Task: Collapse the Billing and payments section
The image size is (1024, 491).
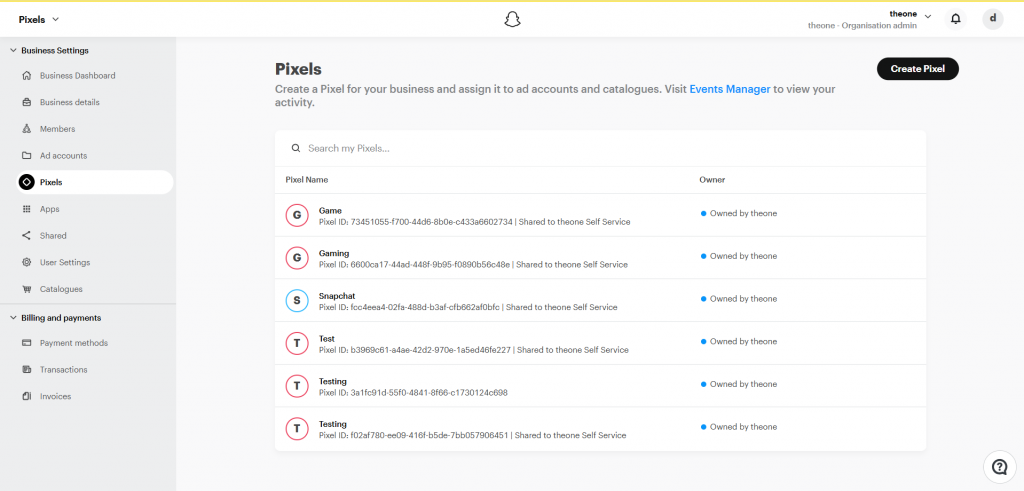Action: 13,318
